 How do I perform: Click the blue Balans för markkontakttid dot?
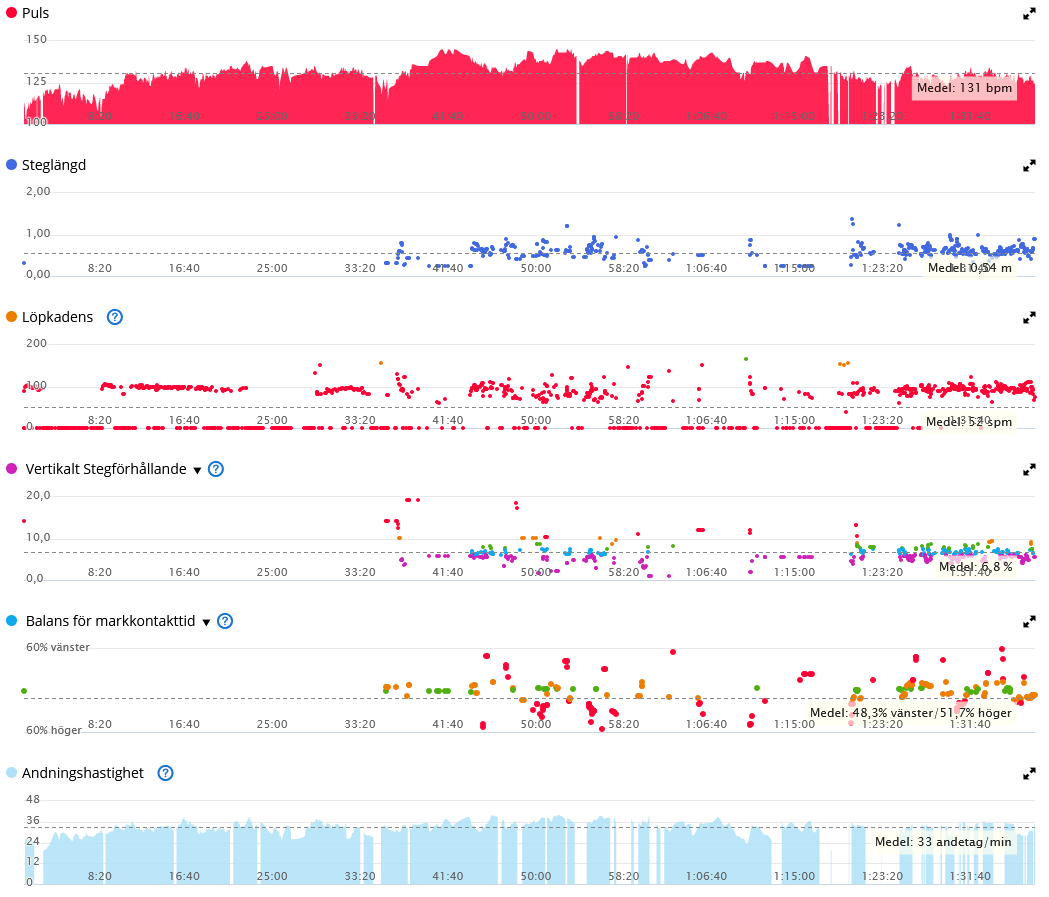(11, 620)
